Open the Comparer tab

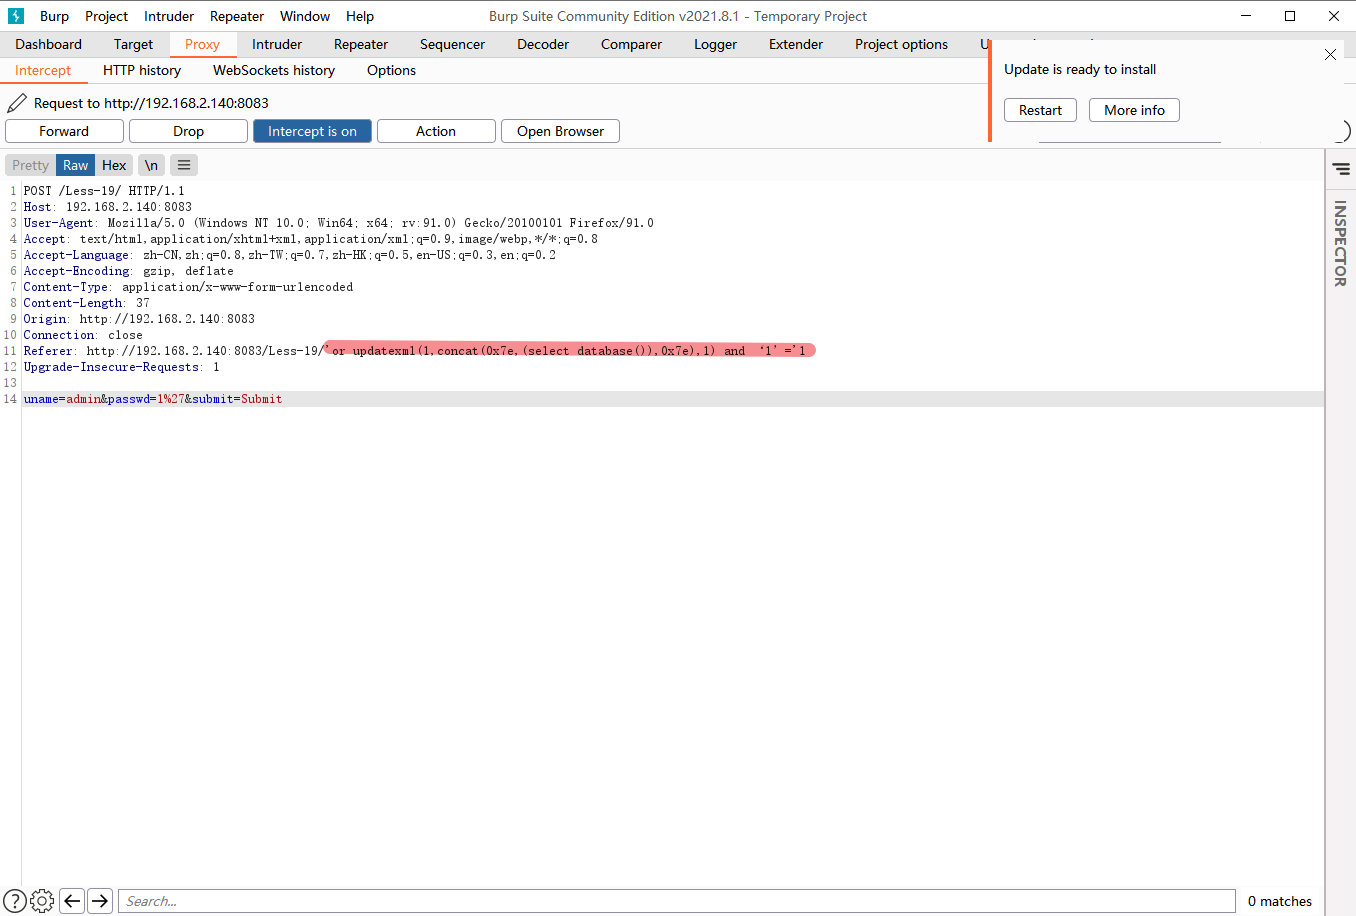[x=631, y=44]
